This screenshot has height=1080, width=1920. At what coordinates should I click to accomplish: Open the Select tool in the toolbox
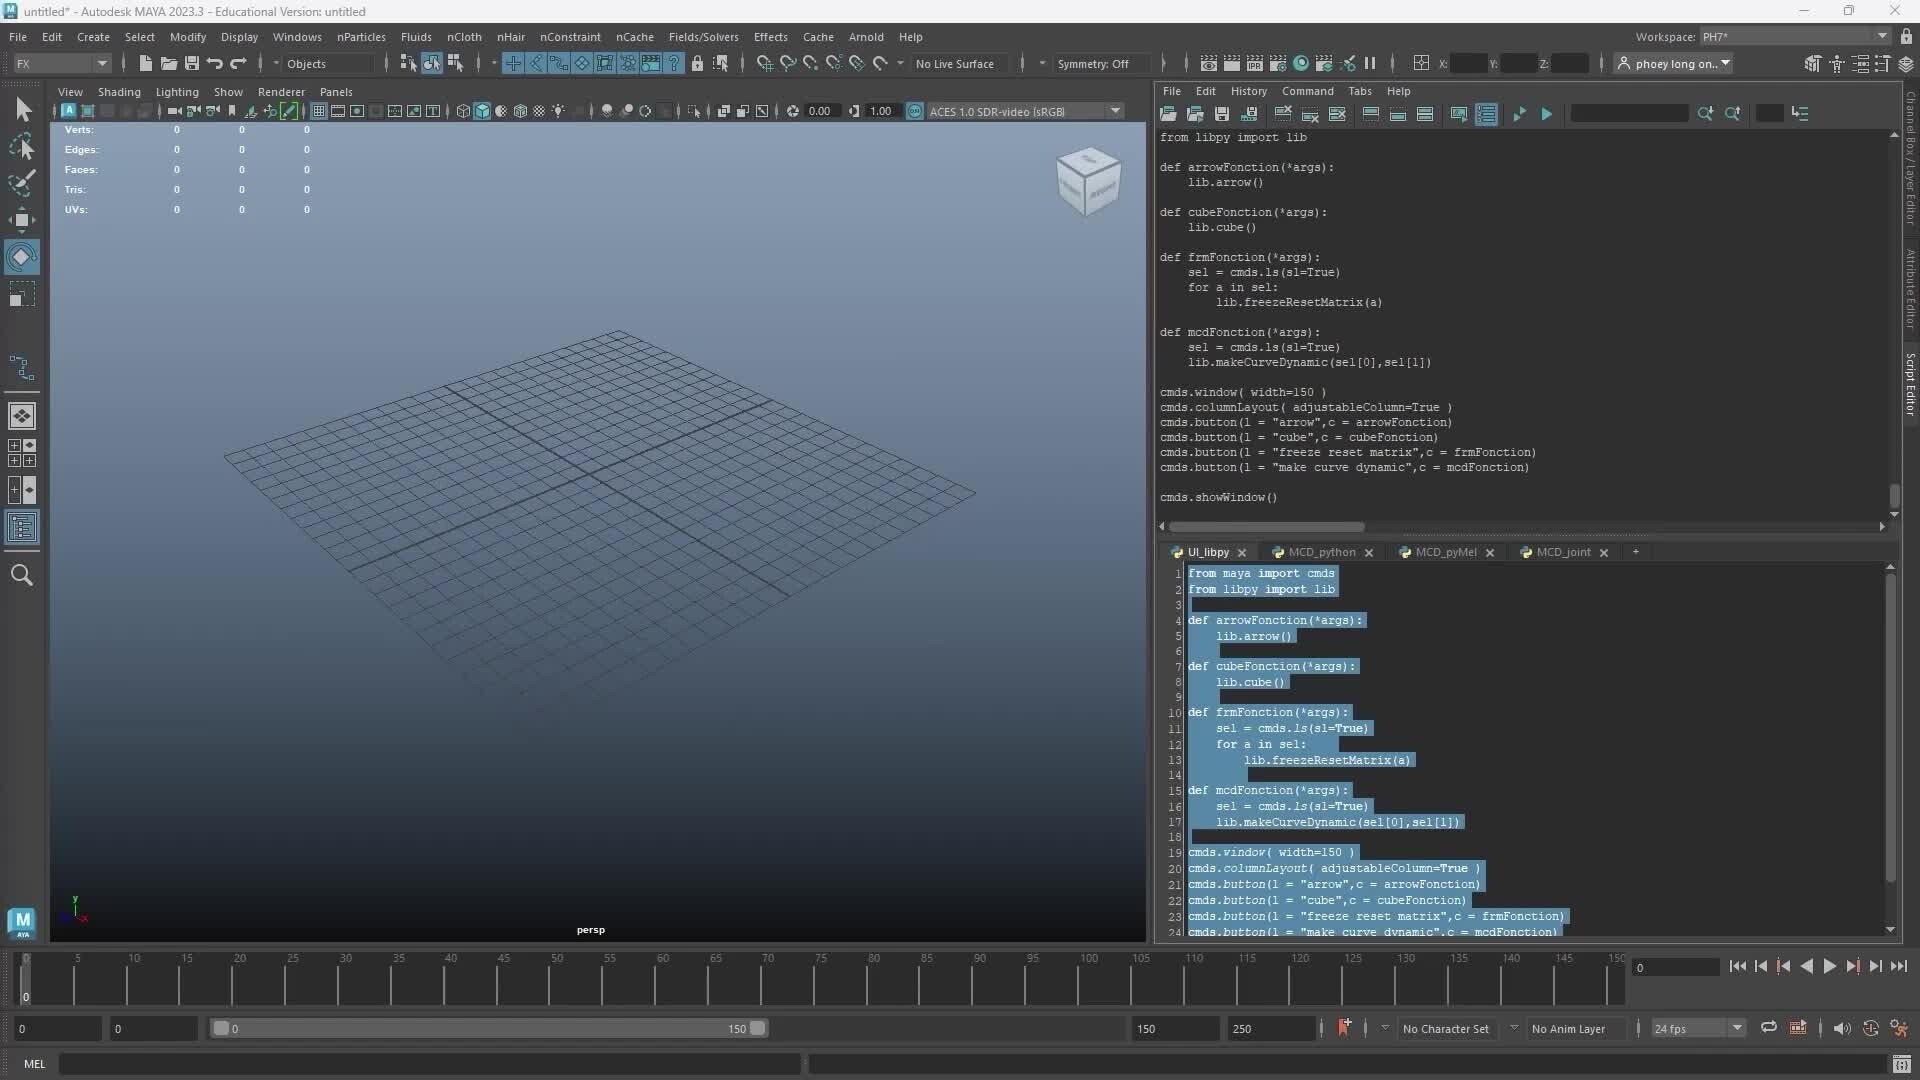coord(22,107)
